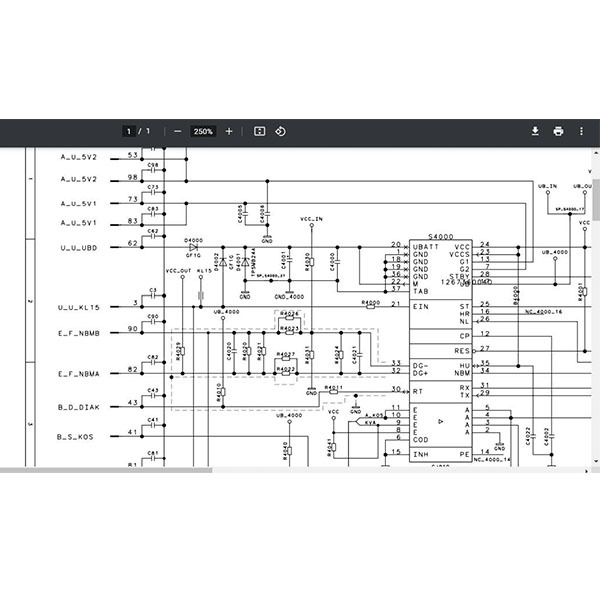Click the RT pin label
Screen dimensions: 600x600
pos(417,391)
